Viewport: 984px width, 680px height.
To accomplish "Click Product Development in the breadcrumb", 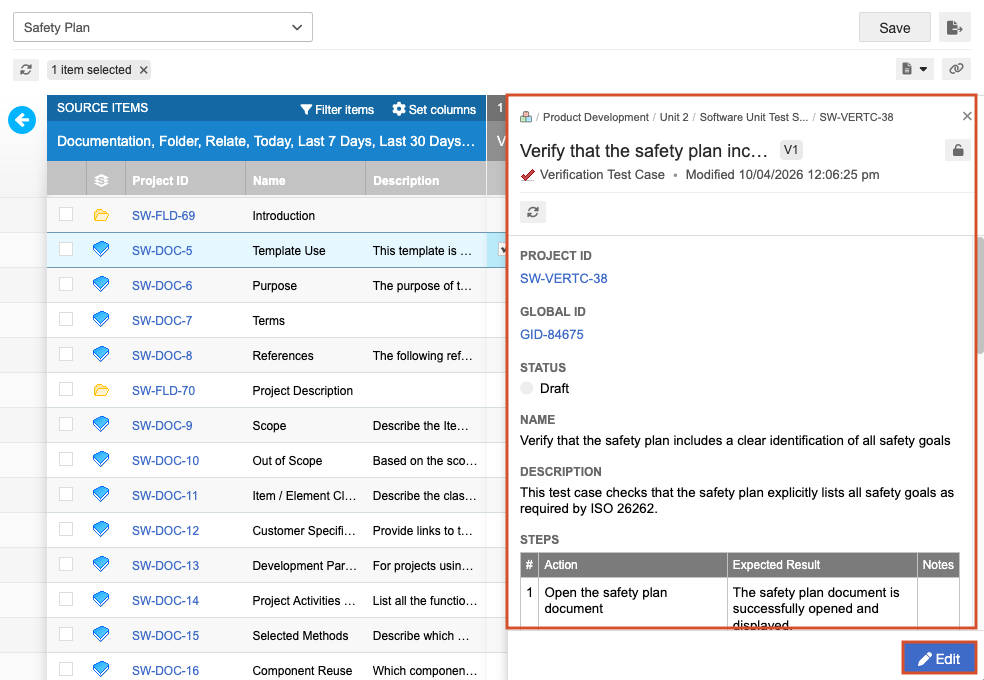I will coord(596,117).
